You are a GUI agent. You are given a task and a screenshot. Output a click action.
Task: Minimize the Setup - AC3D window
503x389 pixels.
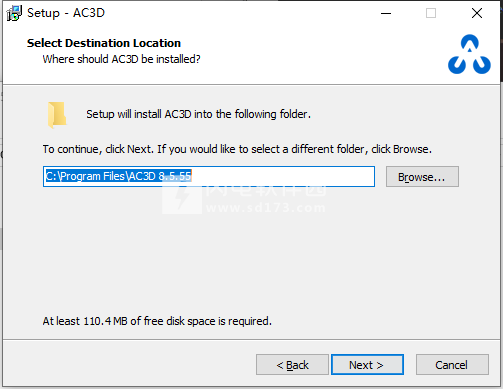[x=386, y=13]
